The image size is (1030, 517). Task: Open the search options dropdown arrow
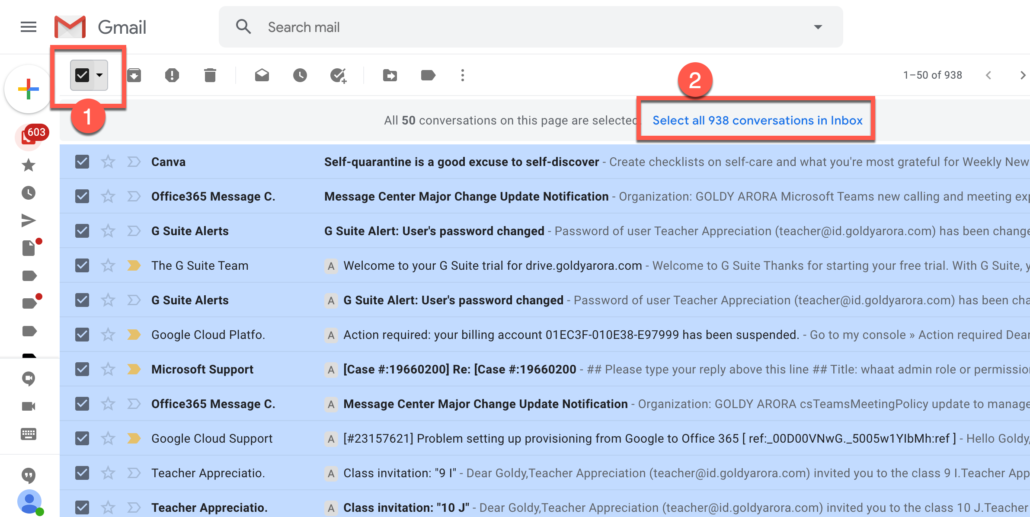click(818, 27)
